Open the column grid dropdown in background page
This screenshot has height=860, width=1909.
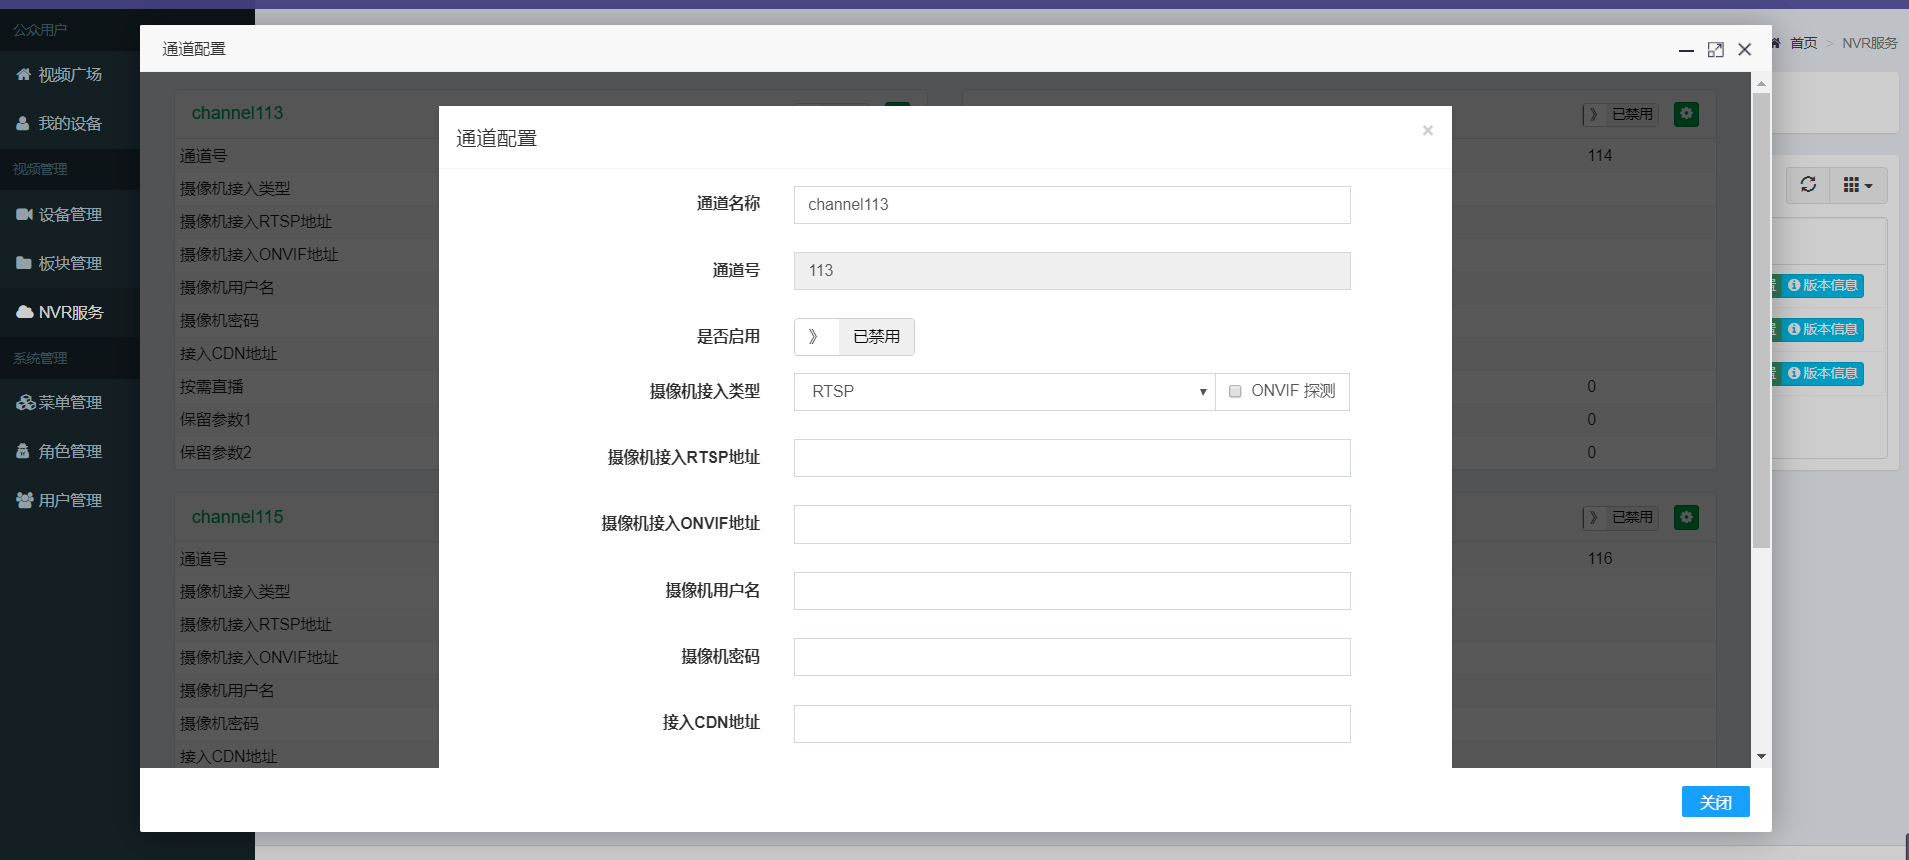tap(1858, 185)
